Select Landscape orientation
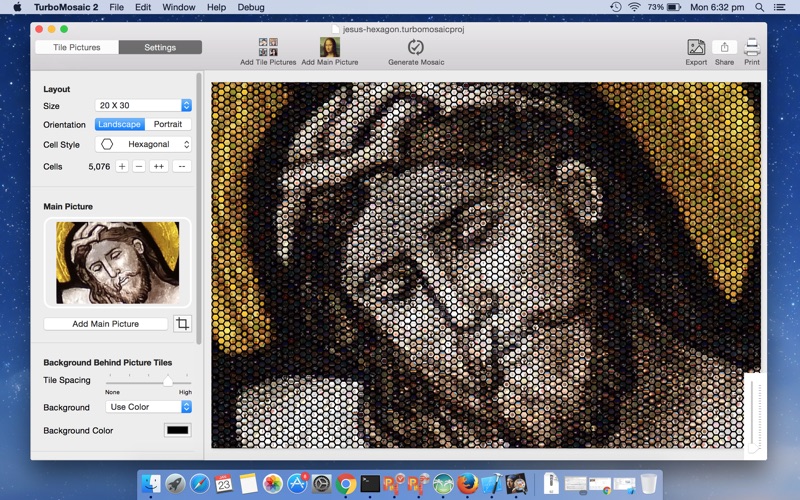 (119, 124)
